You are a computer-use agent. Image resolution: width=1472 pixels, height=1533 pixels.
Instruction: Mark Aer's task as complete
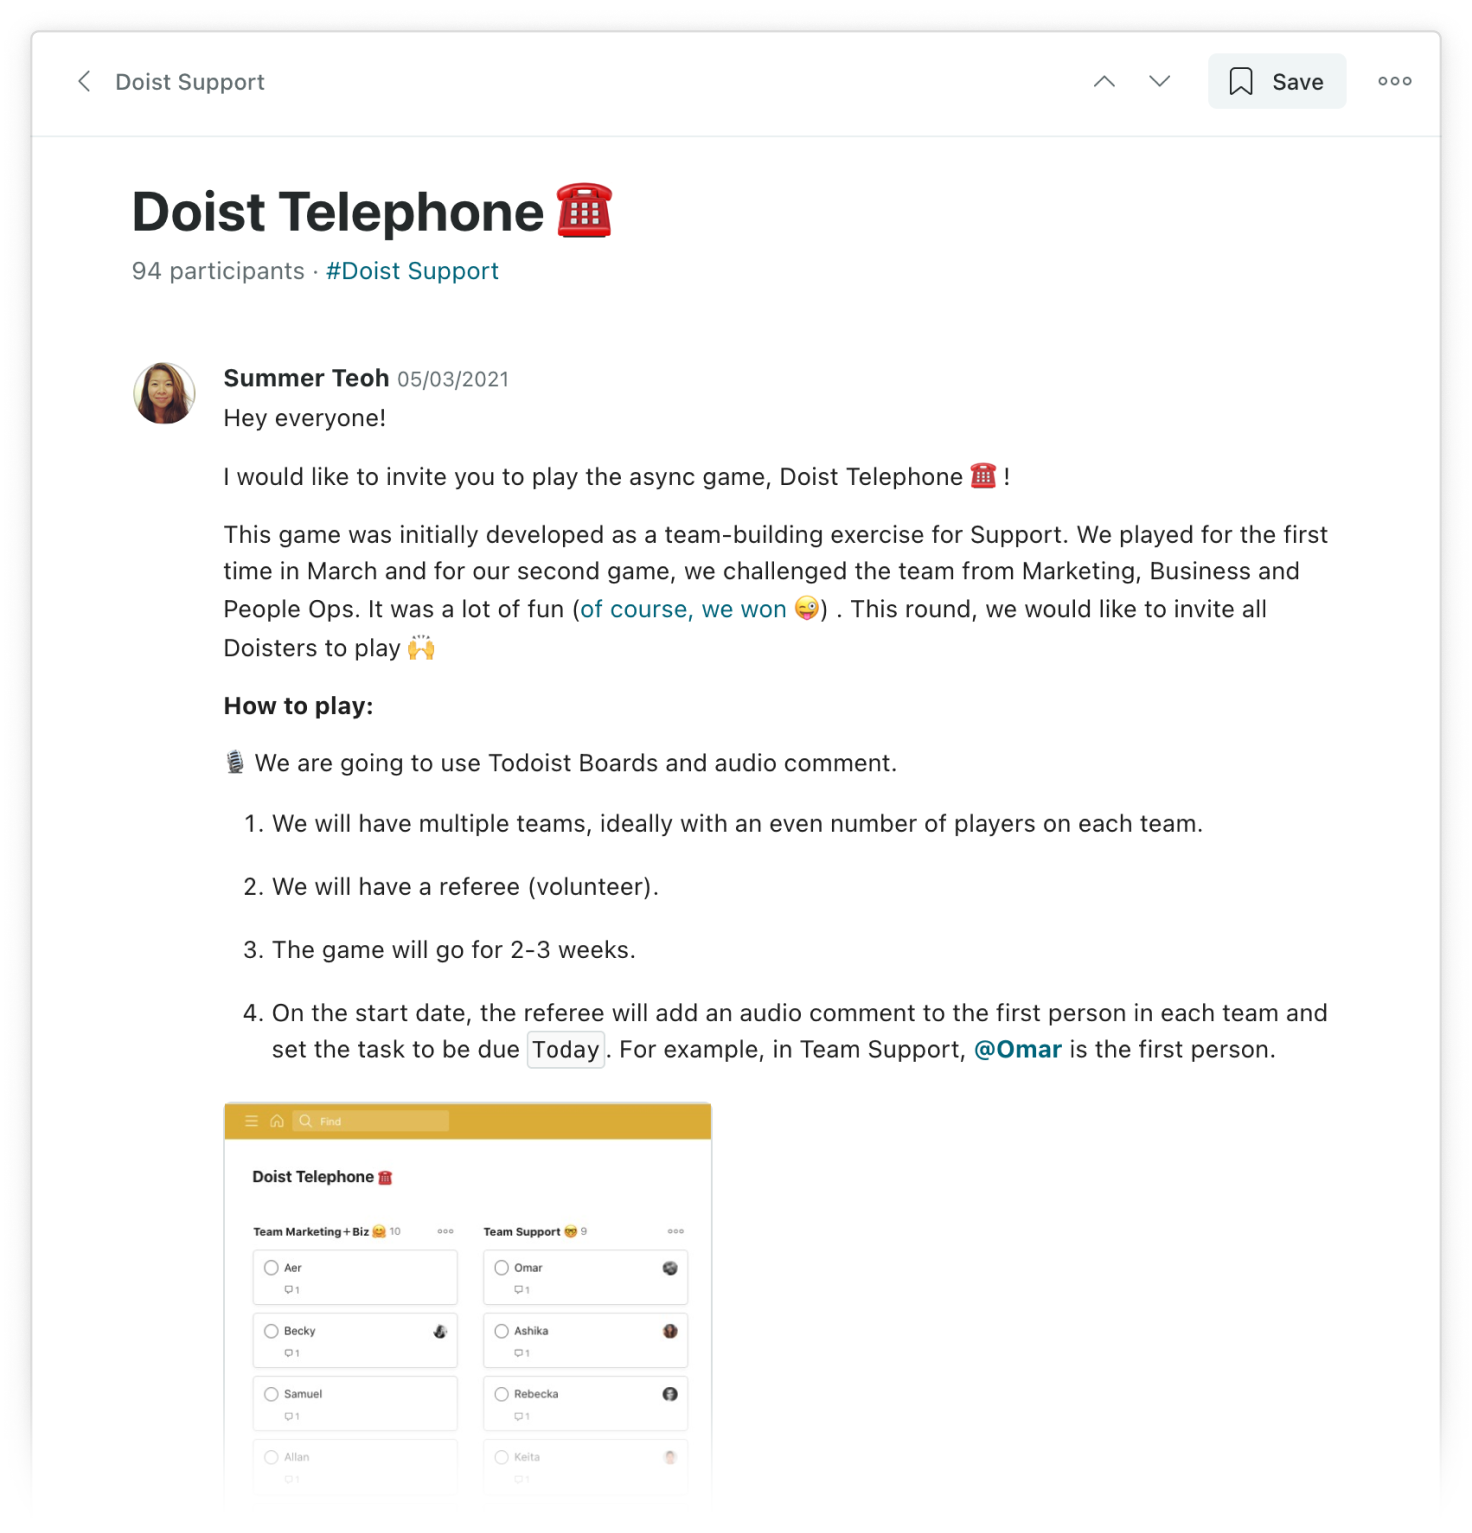point(271,1267)
